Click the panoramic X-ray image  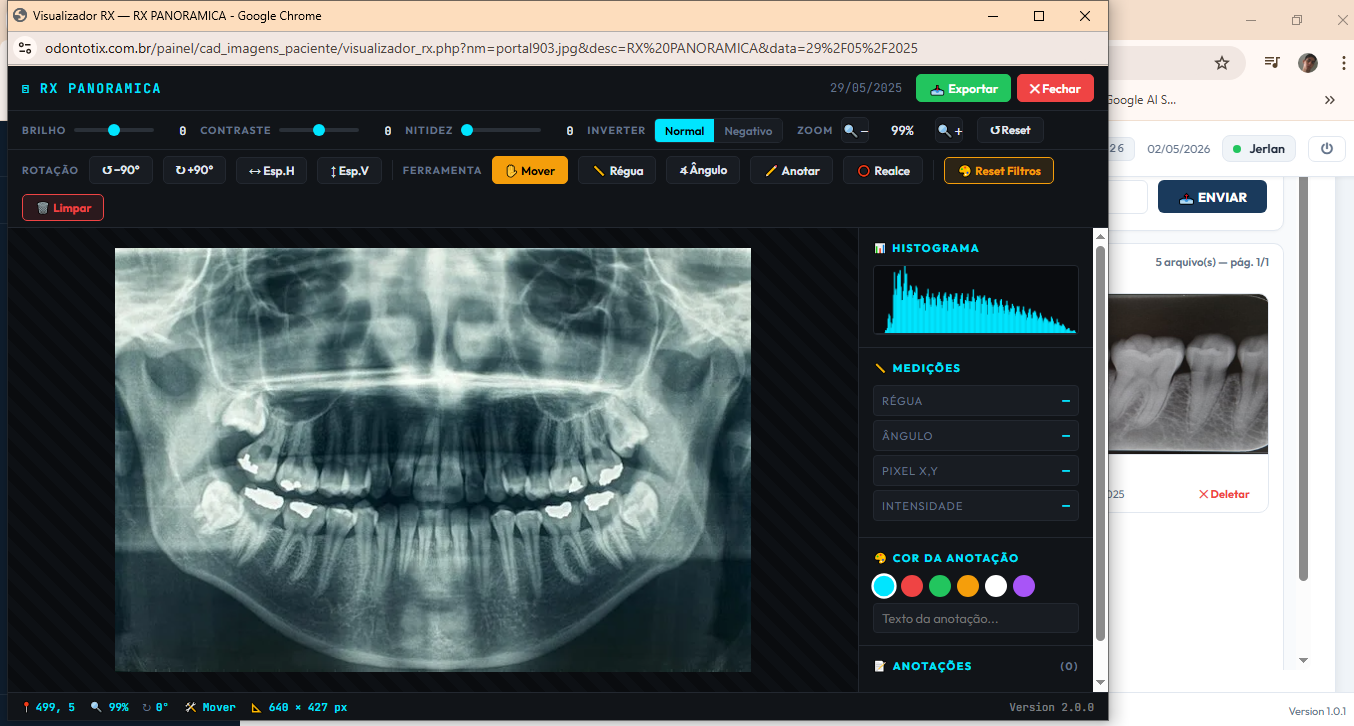(x=433, y=460)
